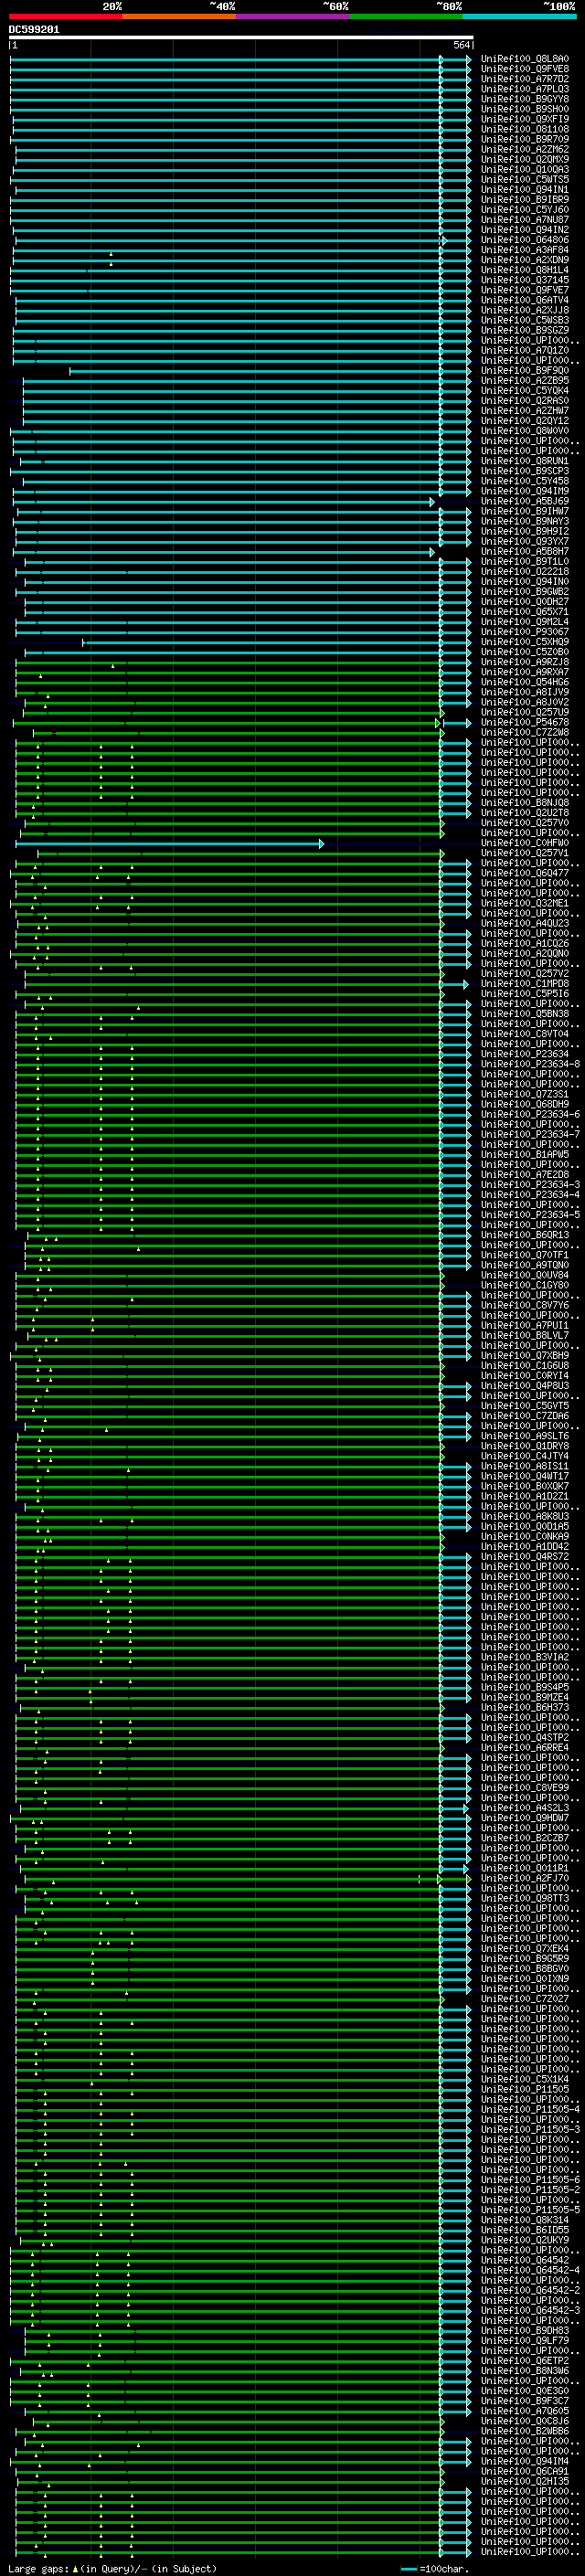Click hit label UniRef100_C5WTS5
This screenshot has height=2576, width=585.
pyautogui.click(x=525, y=179)
